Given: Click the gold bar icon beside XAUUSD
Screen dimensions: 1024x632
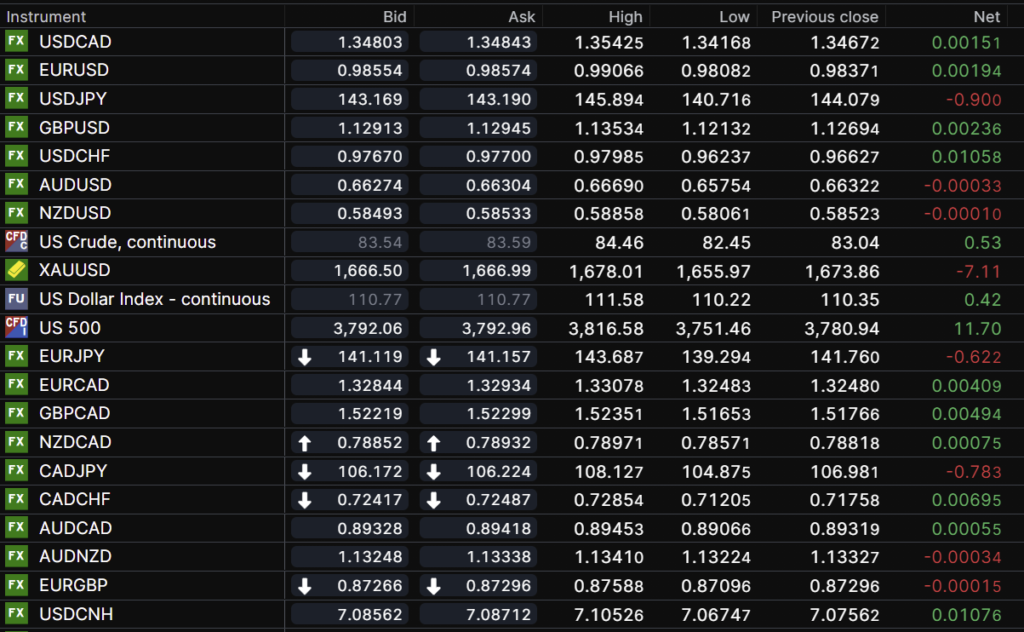Looking at the screenshot, I should click(16, 270).
